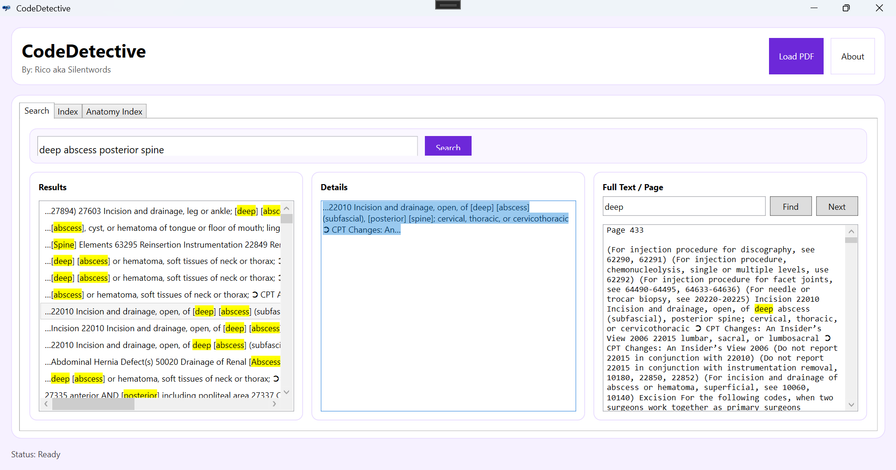Image resolution: width=896 pixels, height=470 pixels.
Task: Click the CodeDetective app icon in title bar
Action: tap(7, 8)
